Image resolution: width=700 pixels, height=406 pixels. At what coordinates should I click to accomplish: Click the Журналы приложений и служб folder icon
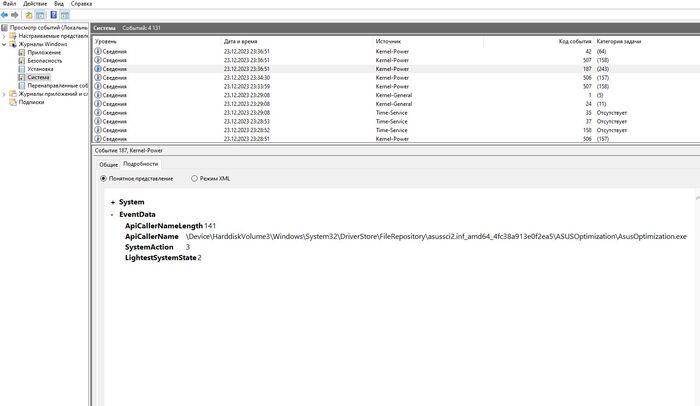pos(13,94)
